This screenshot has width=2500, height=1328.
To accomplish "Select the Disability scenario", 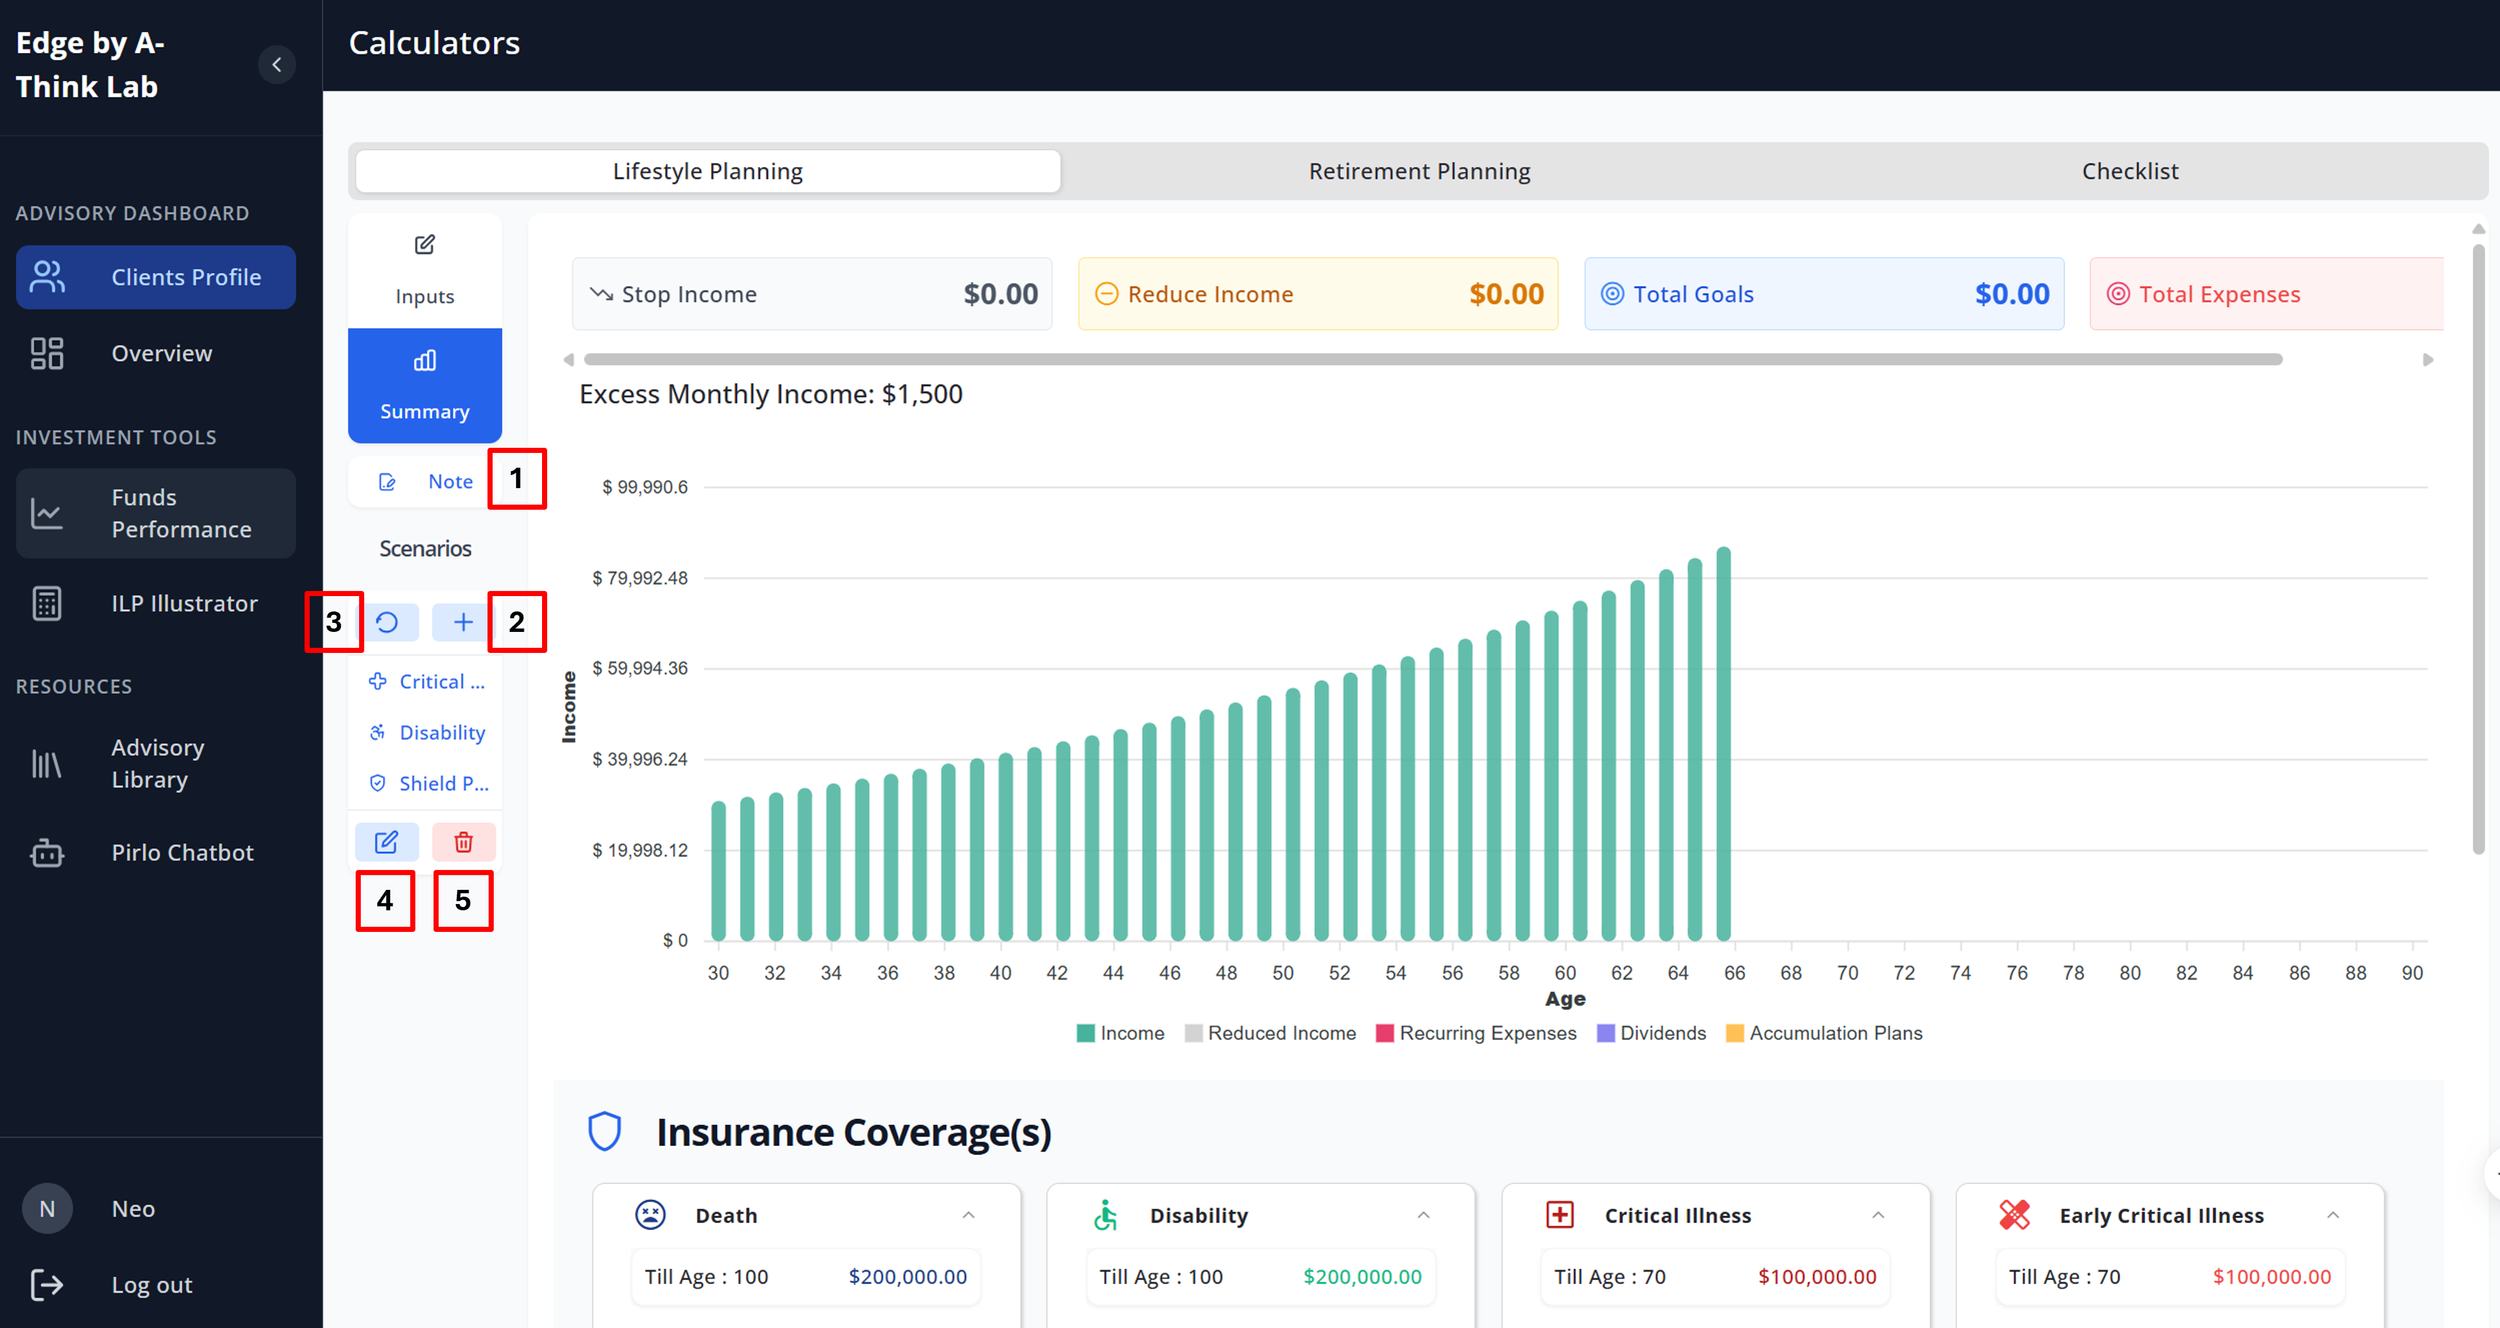I will coord(428,733).
